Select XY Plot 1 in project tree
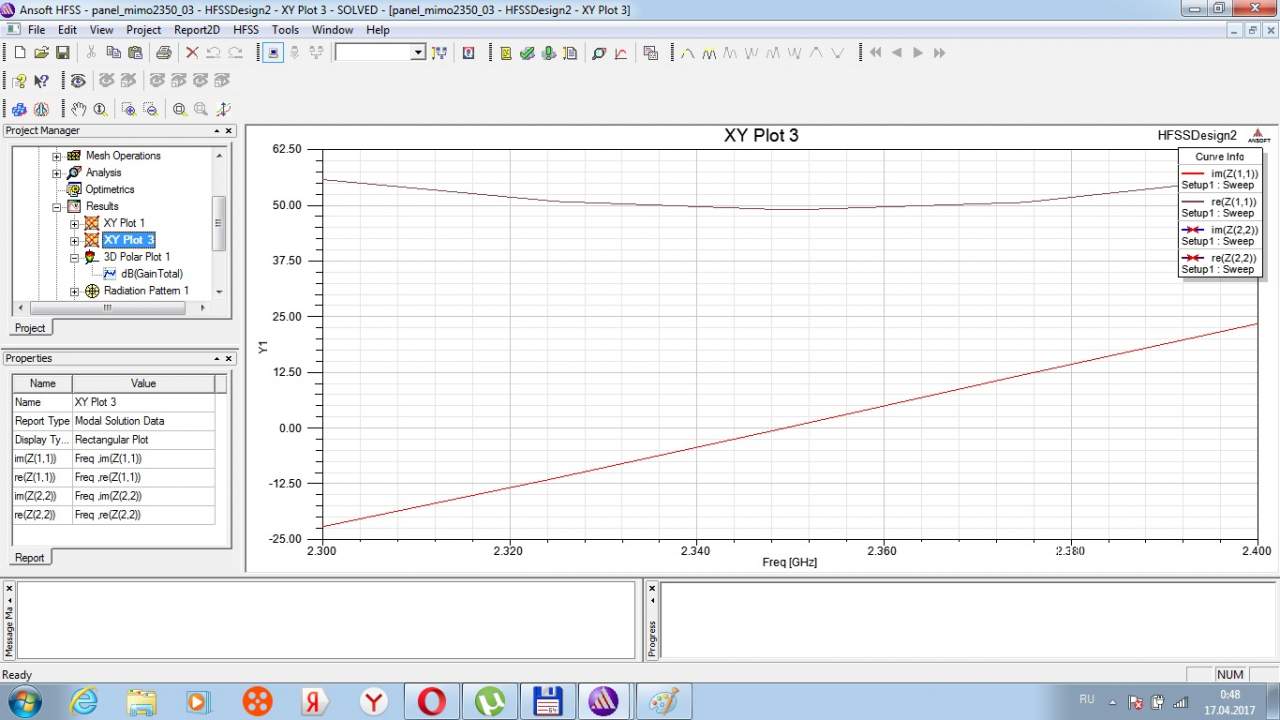This screenshot has width=1280, height=720. point(124,223)
